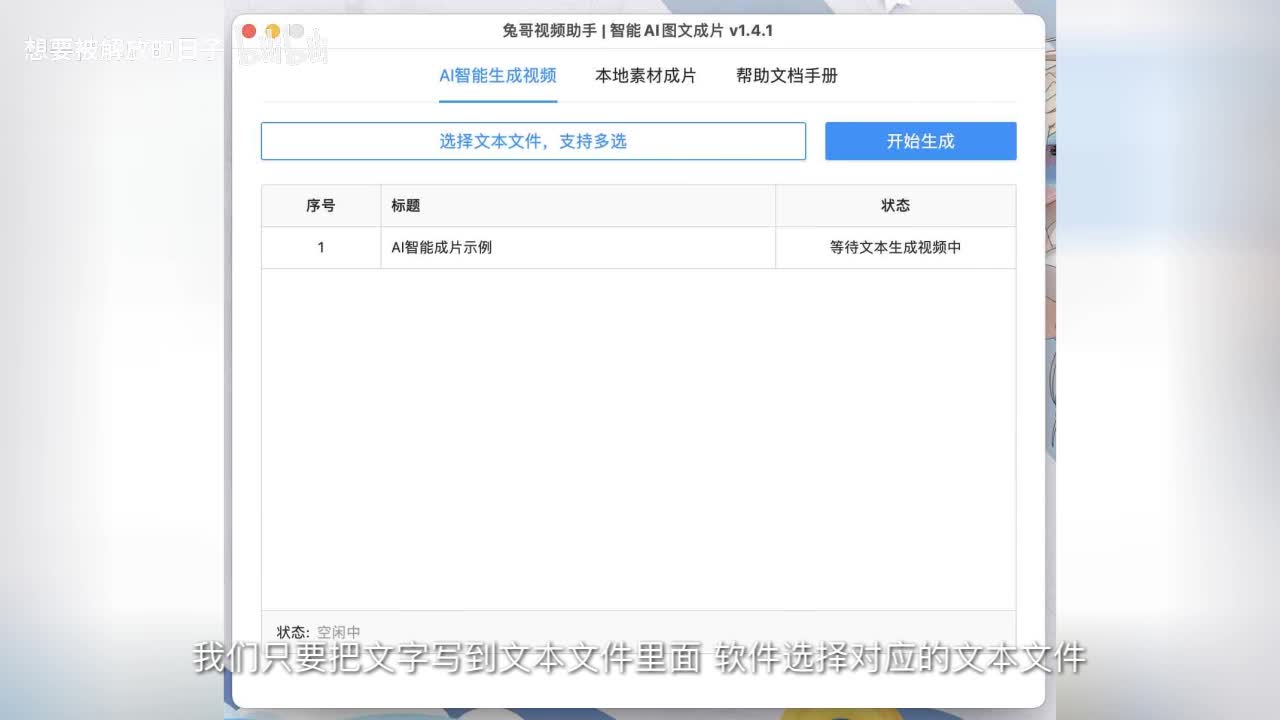Click the 序号 column header

point(320,206)
